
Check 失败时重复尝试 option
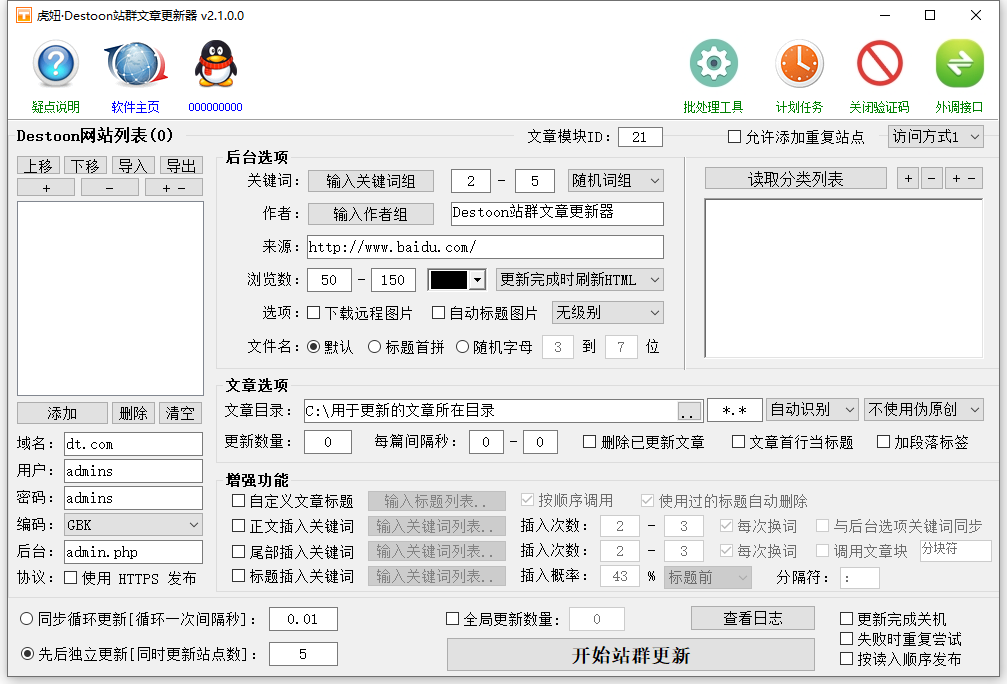(846, 638)
